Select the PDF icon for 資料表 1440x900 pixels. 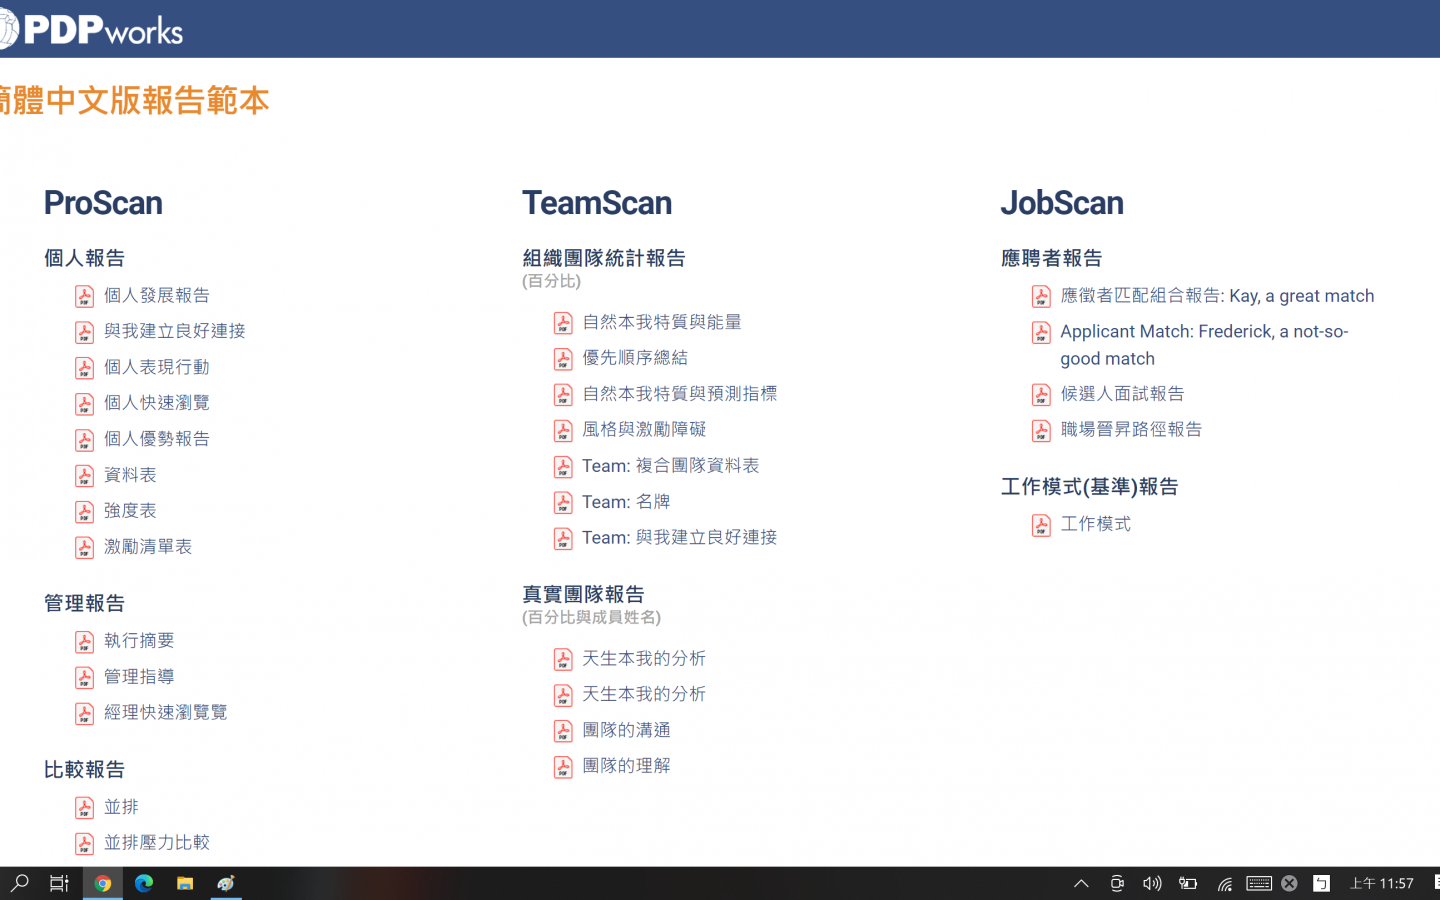(x=85, y=476)
